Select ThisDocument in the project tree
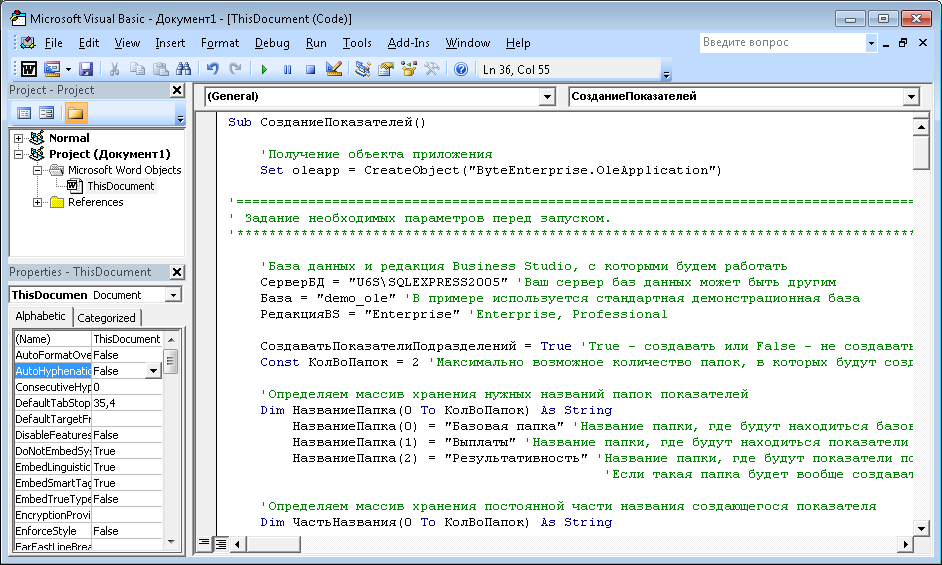 tap(120, 186)
